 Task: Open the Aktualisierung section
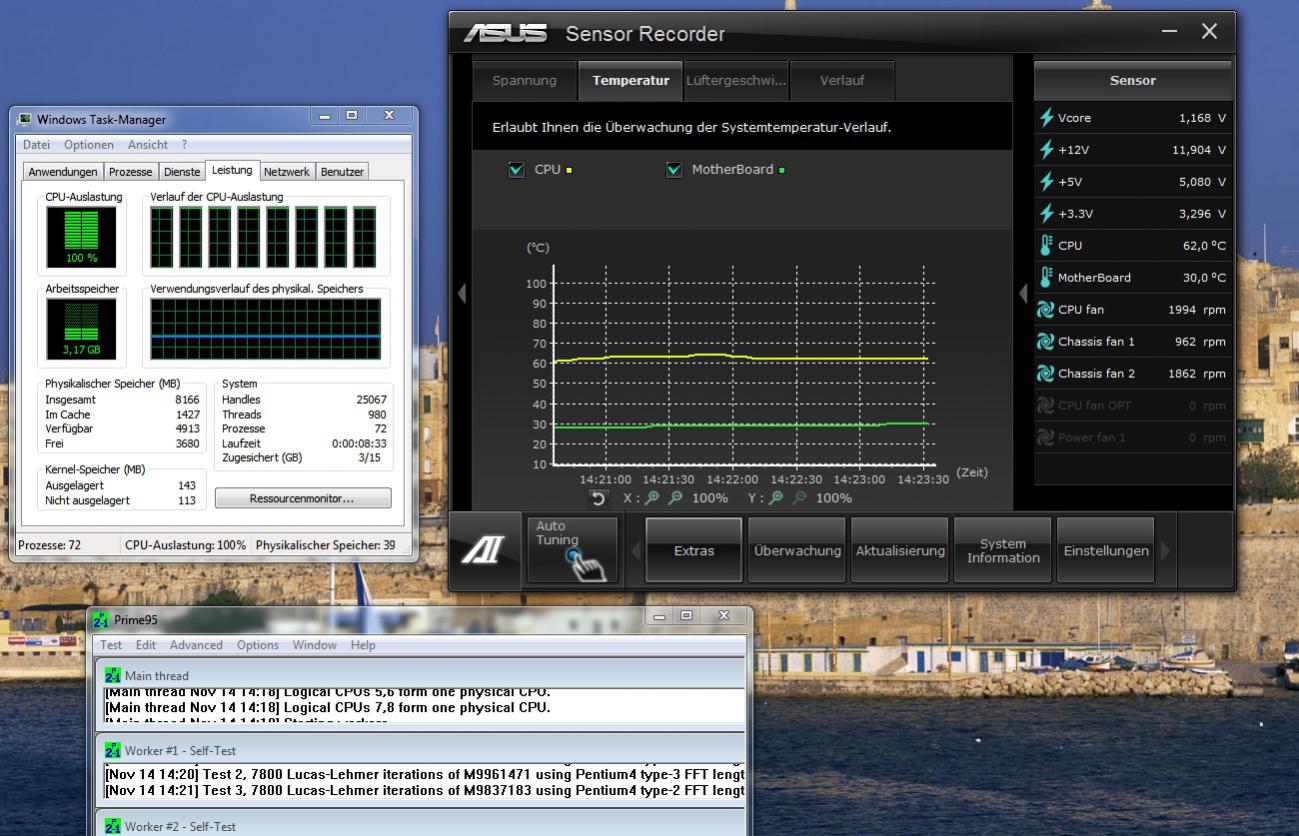point(900,550)
